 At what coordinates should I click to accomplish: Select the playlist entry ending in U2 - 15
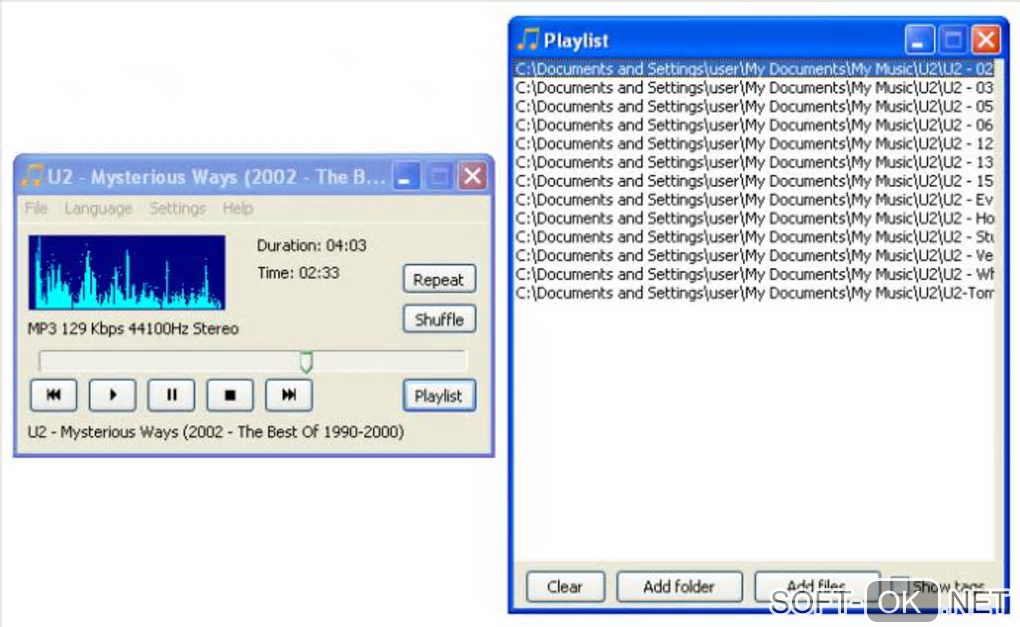click(x=754, y=181)
